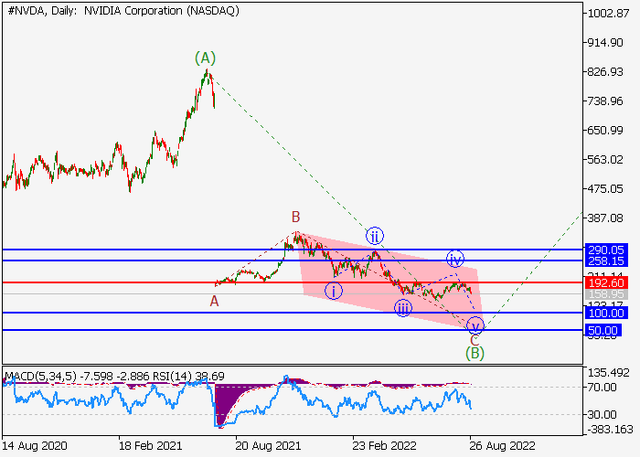Select the circled blue iv wave marker
Viewport: 640px width, 457px height.
point(455,258)
